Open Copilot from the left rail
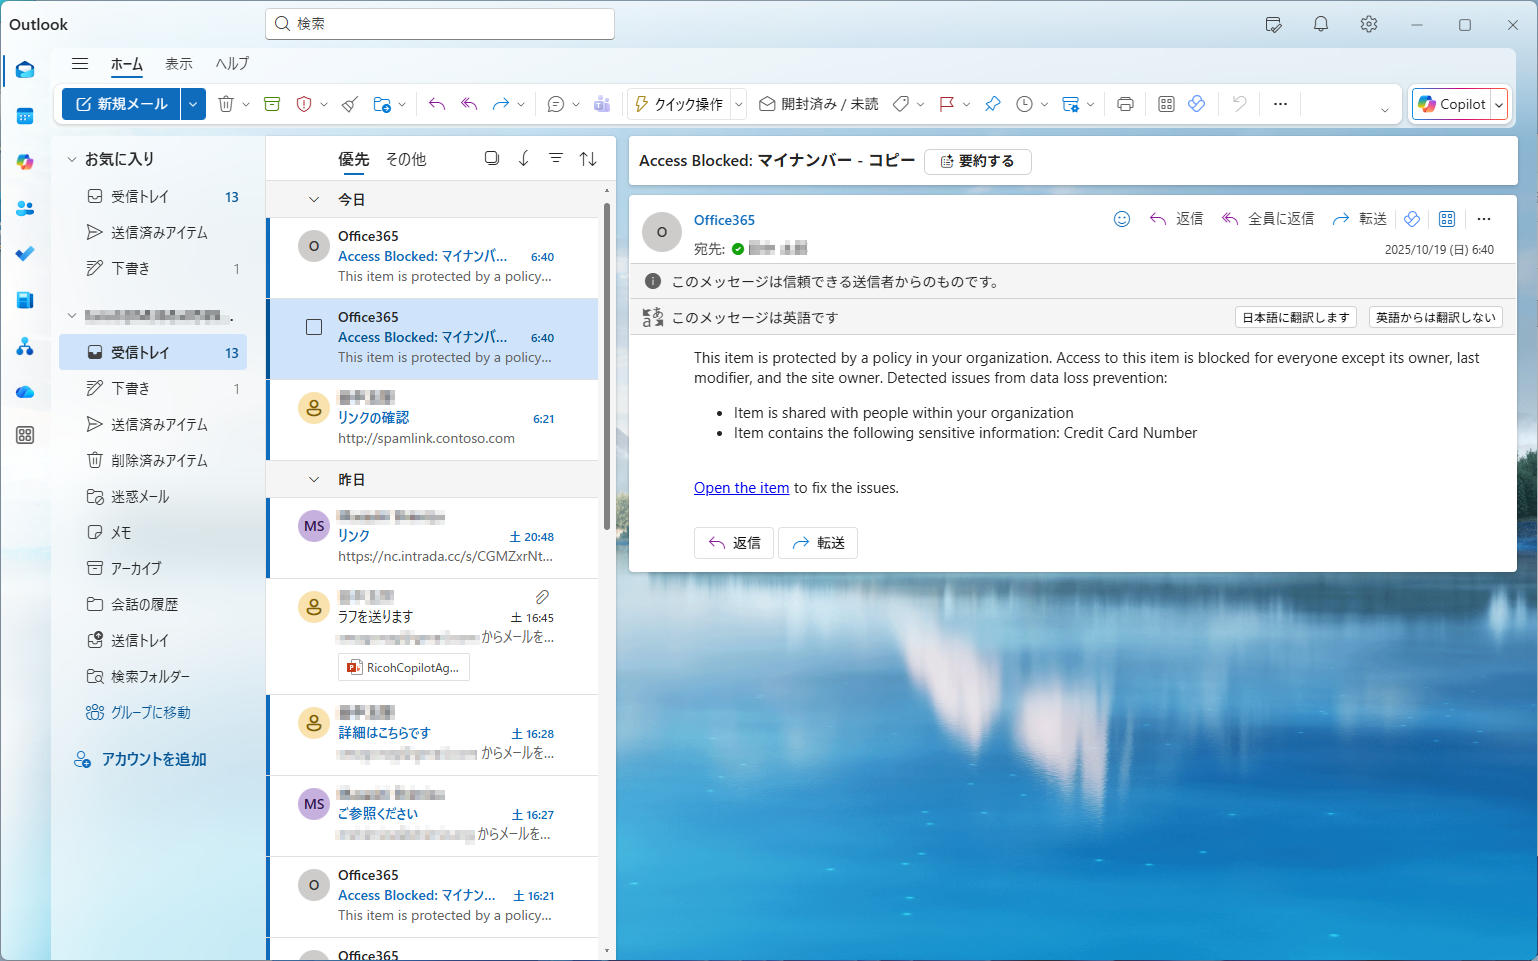 (24, 161)
